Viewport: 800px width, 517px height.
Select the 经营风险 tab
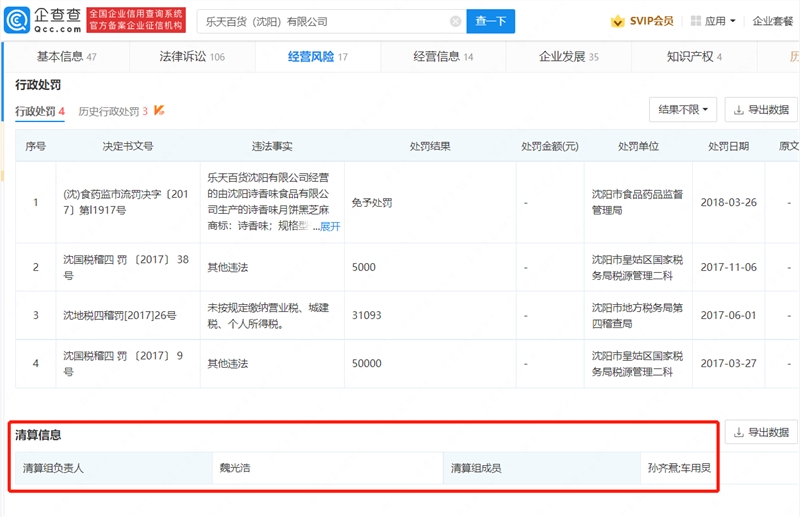tap(317, 57)
